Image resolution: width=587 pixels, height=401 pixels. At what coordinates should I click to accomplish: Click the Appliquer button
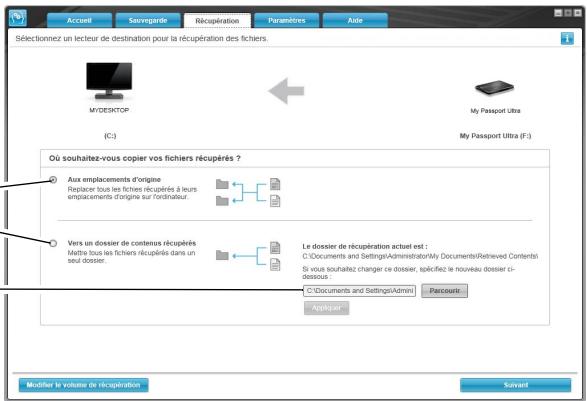pyautogui.click(x=326, y=308)
